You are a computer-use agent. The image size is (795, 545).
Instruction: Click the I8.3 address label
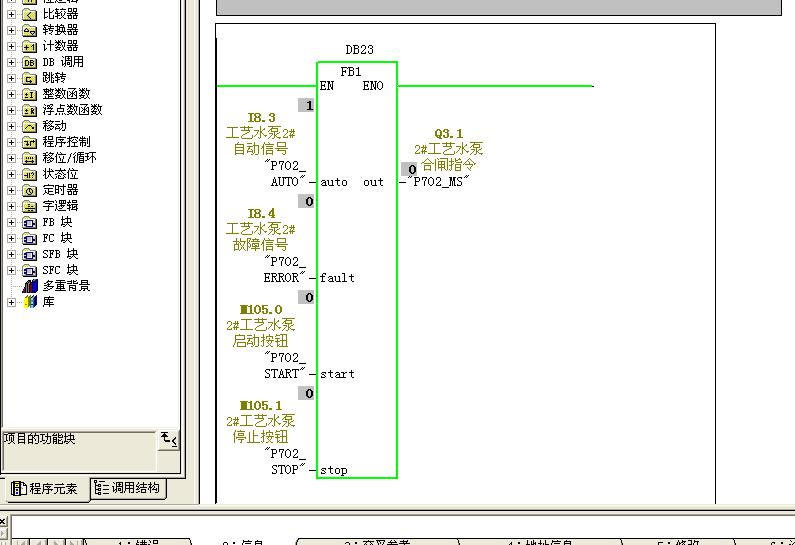tap(262, 118)
